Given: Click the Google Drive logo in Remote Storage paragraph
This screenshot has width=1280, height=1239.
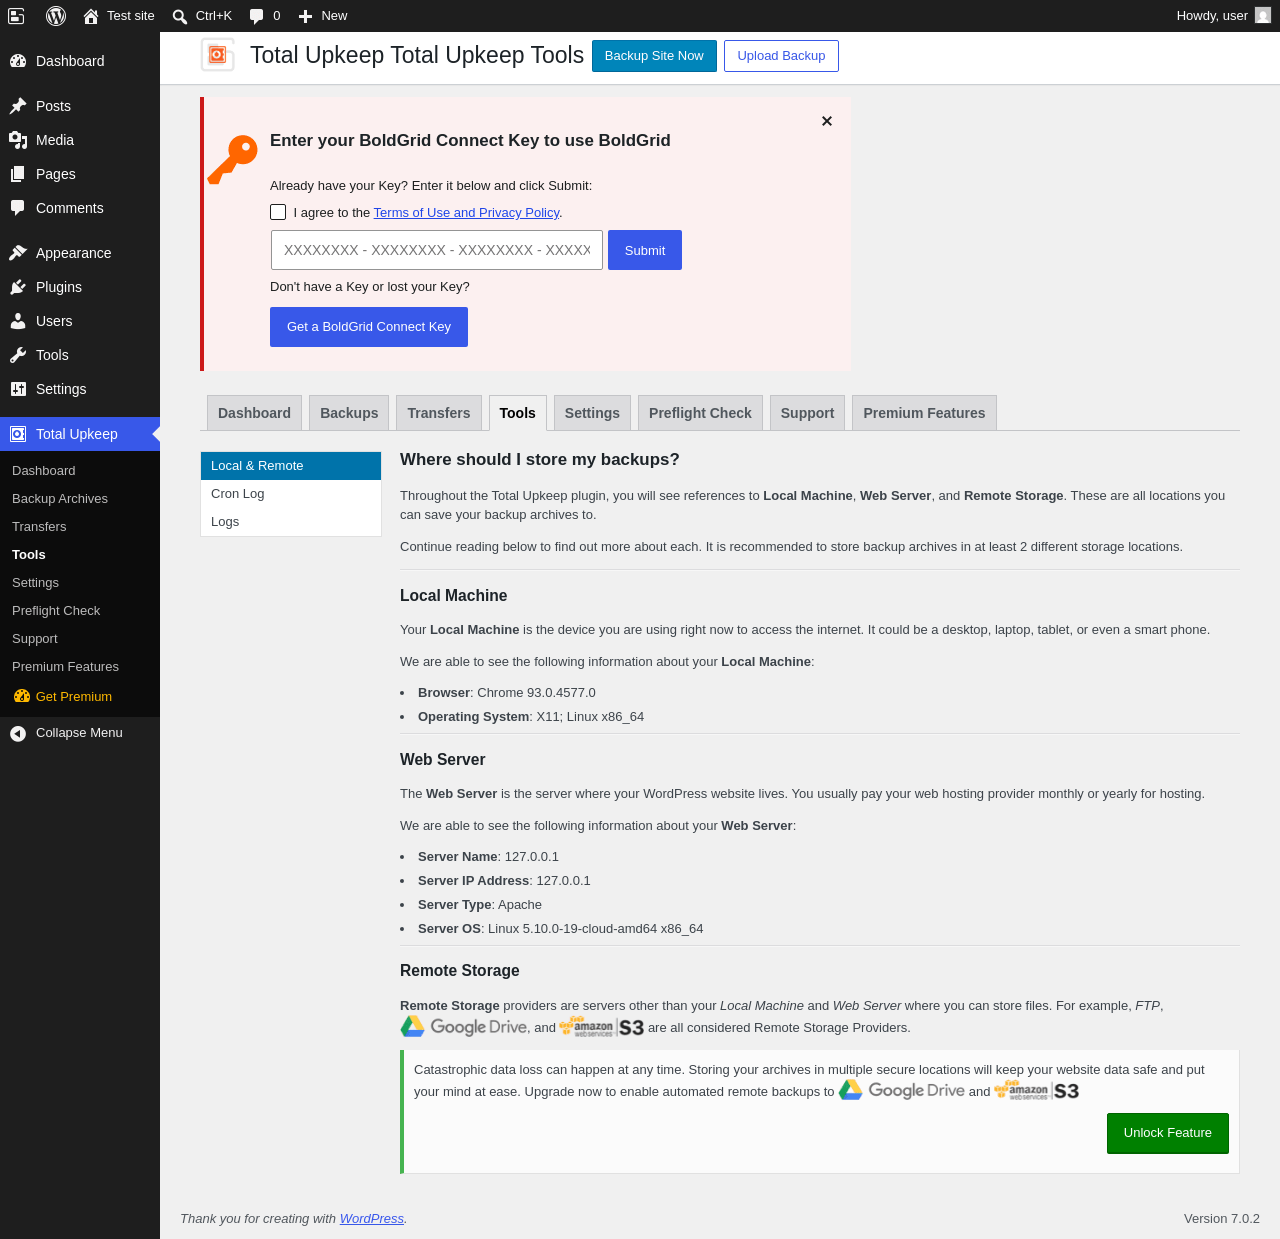Looking at the screenshot, I should pyautogui.click(x=464, y=1027).
